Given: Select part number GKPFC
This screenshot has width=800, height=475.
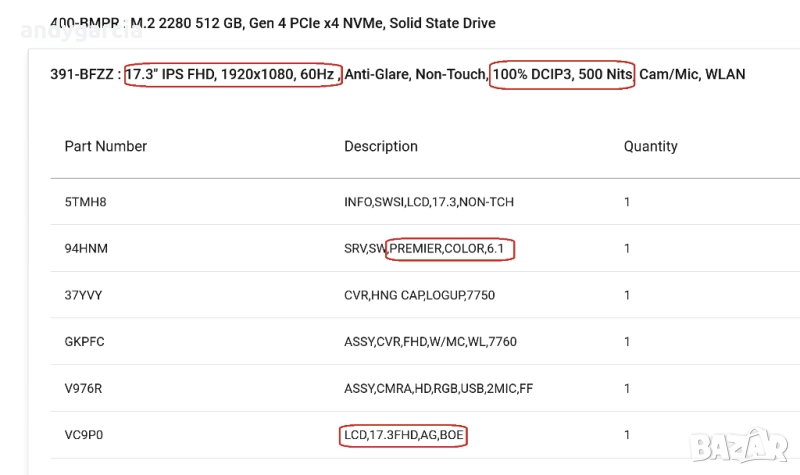Looking at the screenshot, I should (x=85, y=342).
